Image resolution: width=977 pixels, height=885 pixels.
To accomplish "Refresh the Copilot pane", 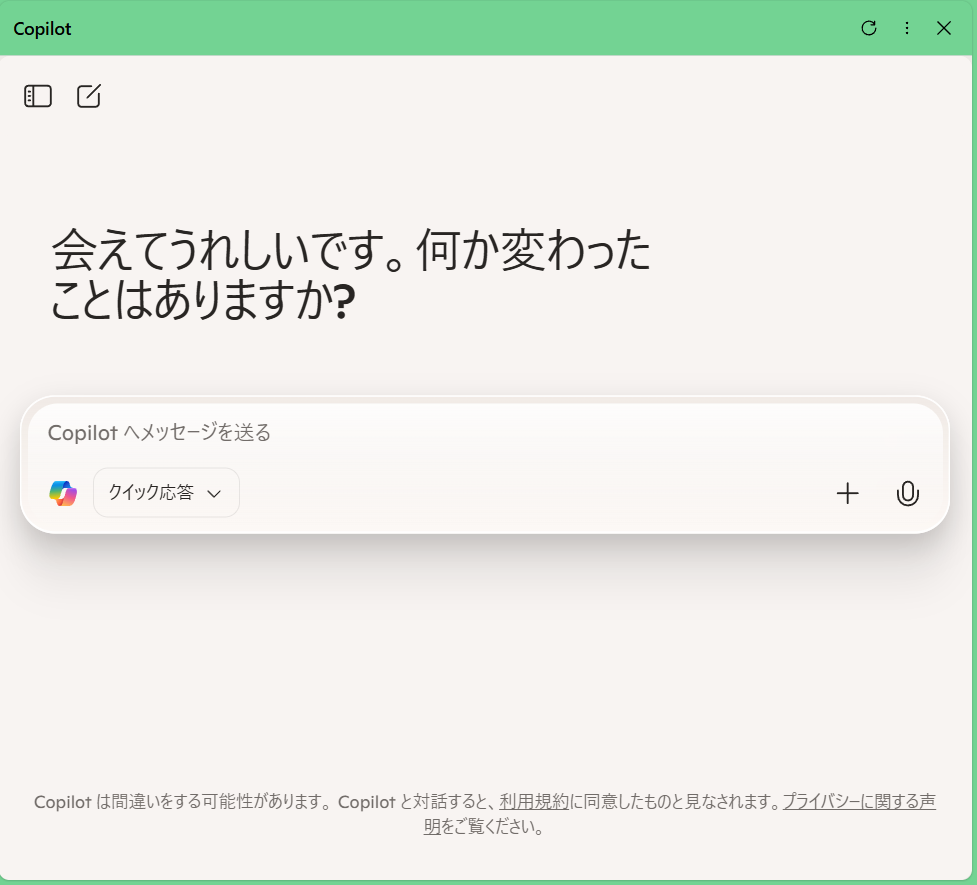I will [x=869, y=28].
